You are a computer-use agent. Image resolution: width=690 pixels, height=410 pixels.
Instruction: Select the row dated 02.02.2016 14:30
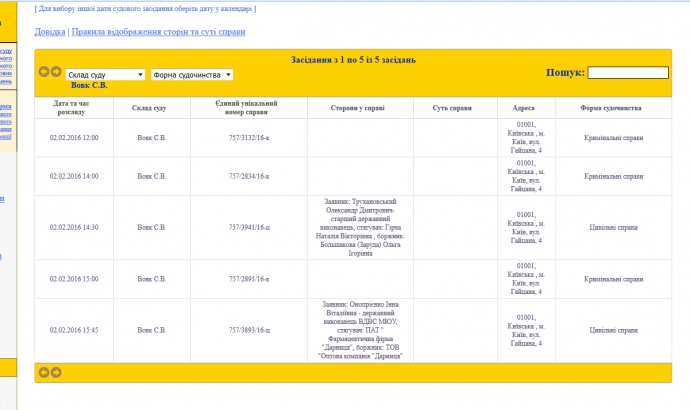(x=74, y=227)
